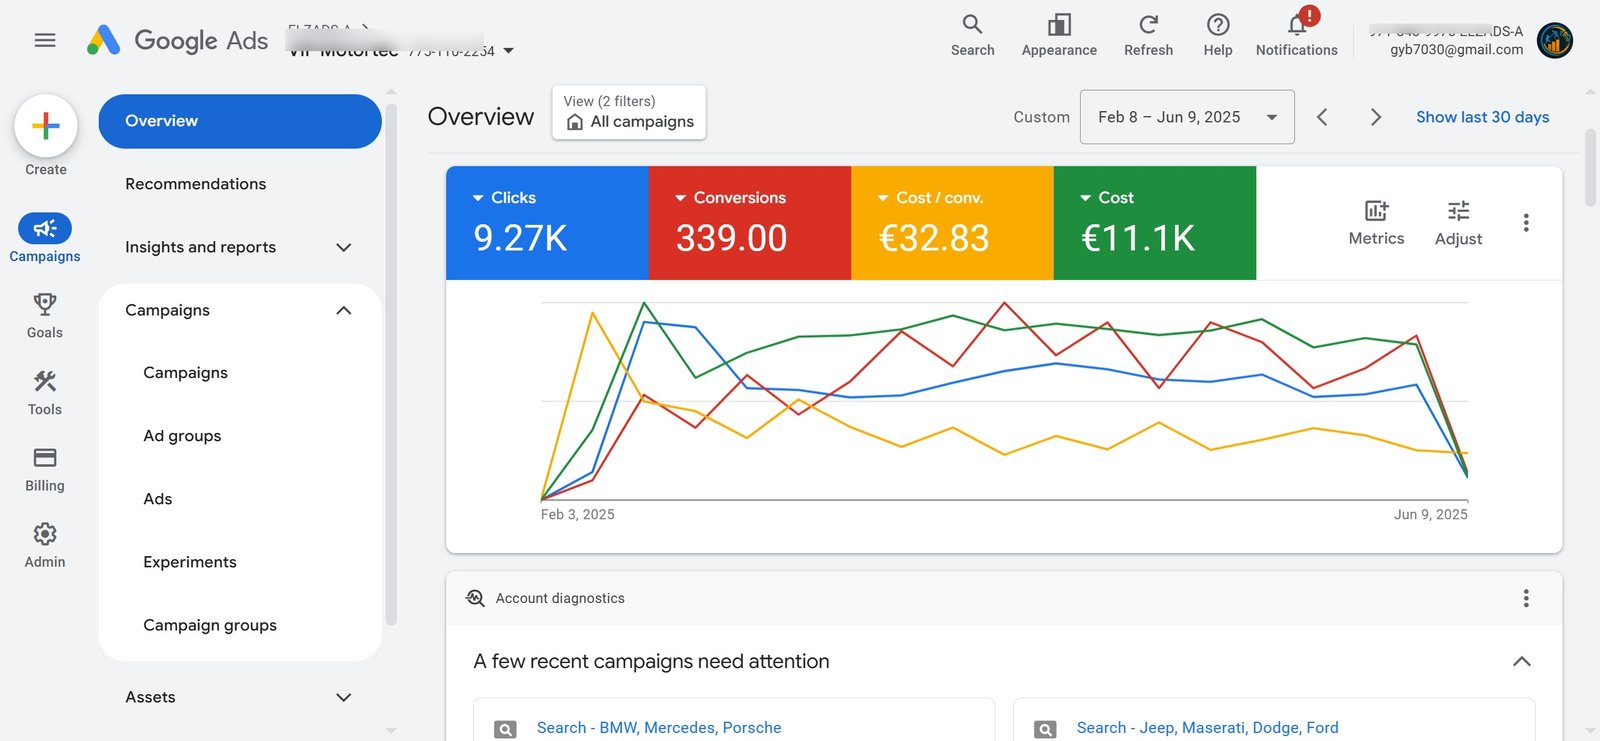Open the Adjust chart settings
This screenshot has height=741, width=1600.
pos(1458,222)
